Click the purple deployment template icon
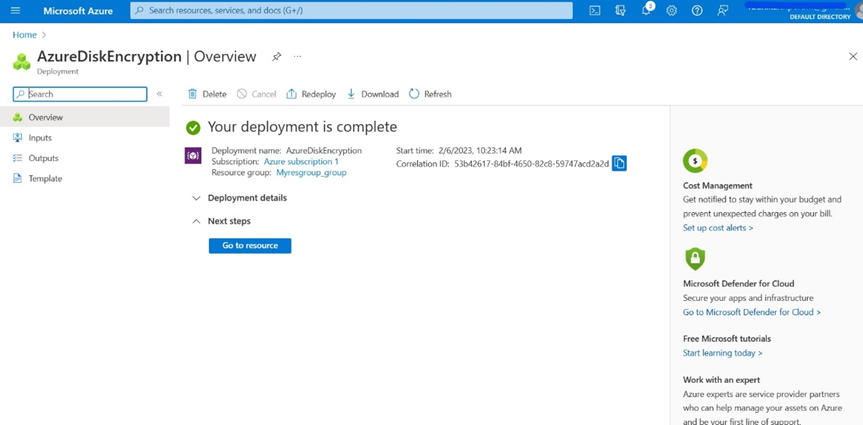The image size is (863, 425). tap(193, 156)
